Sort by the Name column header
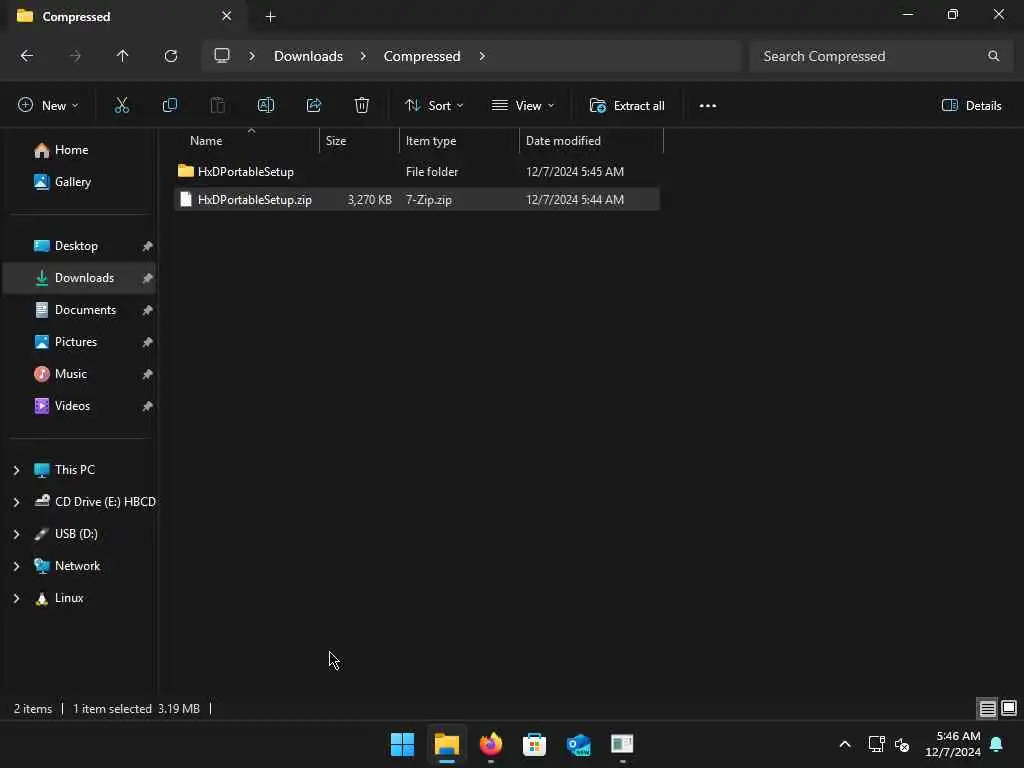Viewport: 1024px width, 768px height. pyautogui.click(x=248, y=141)
